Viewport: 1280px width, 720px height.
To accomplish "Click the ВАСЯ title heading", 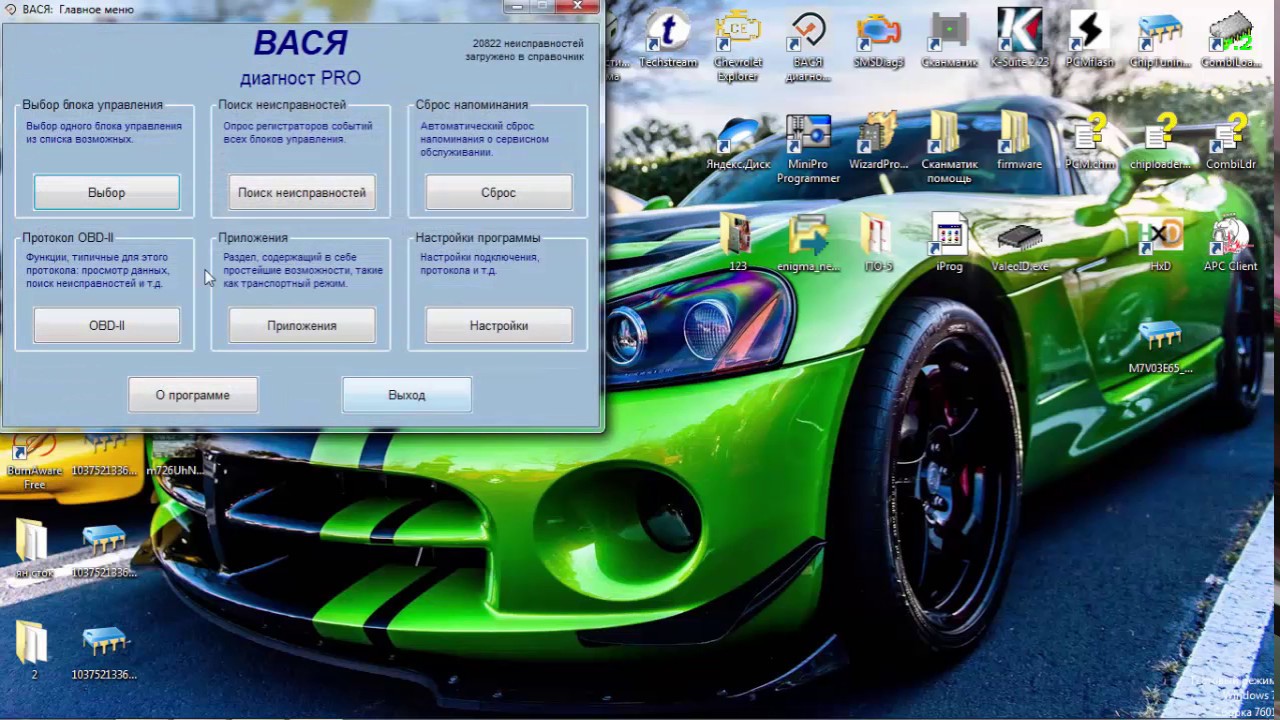I will coord(300,43).
